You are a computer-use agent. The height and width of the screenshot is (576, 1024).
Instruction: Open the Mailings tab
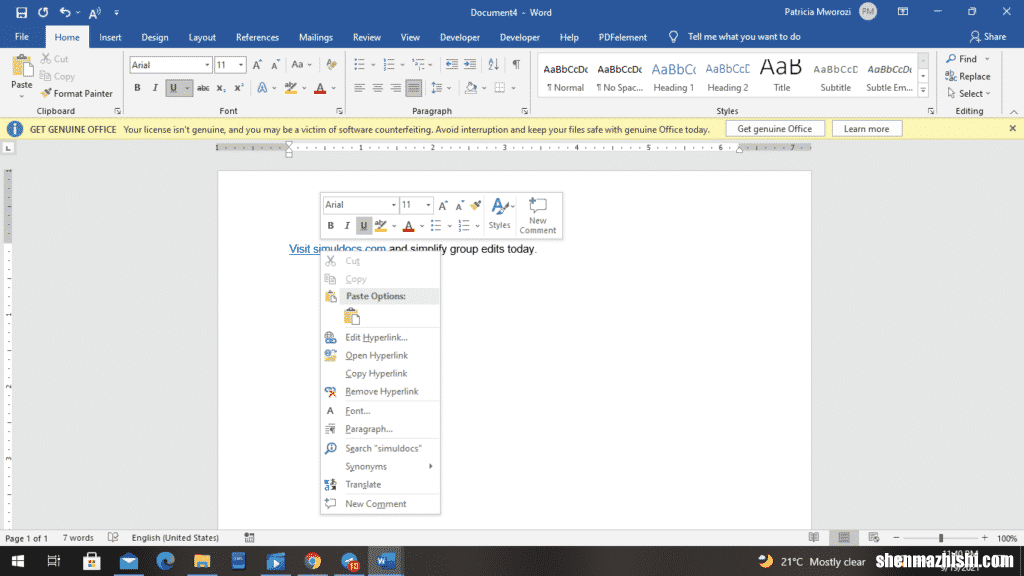point(316,37)
